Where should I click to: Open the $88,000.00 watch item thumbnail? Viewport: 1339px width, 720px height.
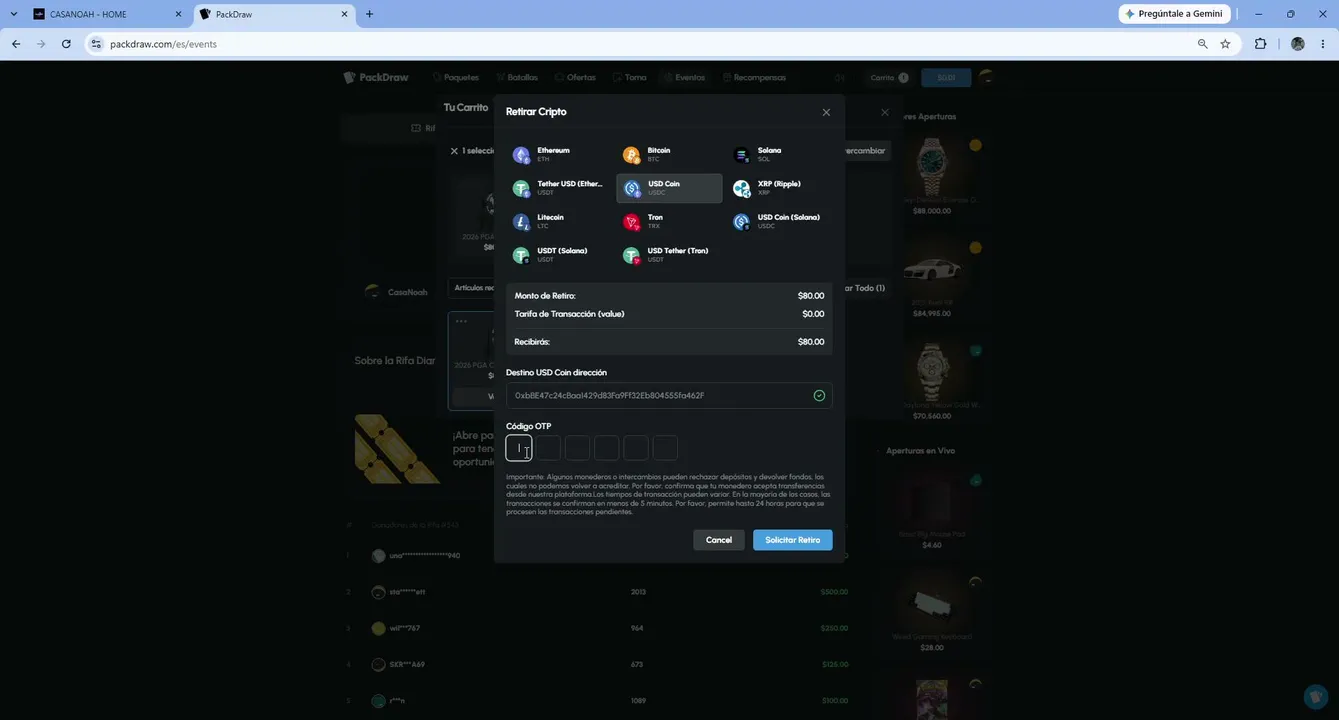click(932, 168)
